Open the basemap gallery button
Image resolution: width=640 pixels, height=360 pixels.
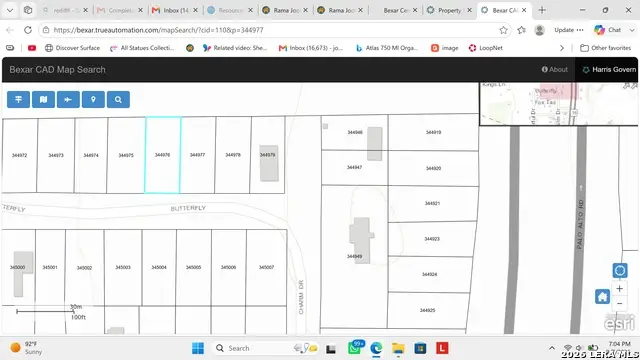pyautogui.click(x=43, y=99)
